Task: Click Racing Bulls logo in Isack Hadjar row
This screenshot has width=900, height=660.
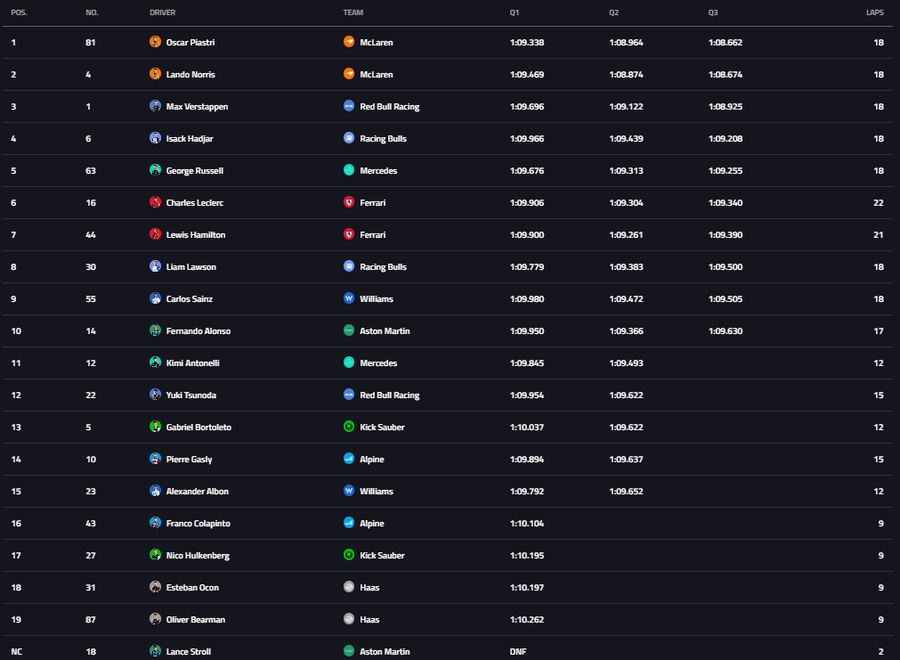Action: [x=349, y=138]
